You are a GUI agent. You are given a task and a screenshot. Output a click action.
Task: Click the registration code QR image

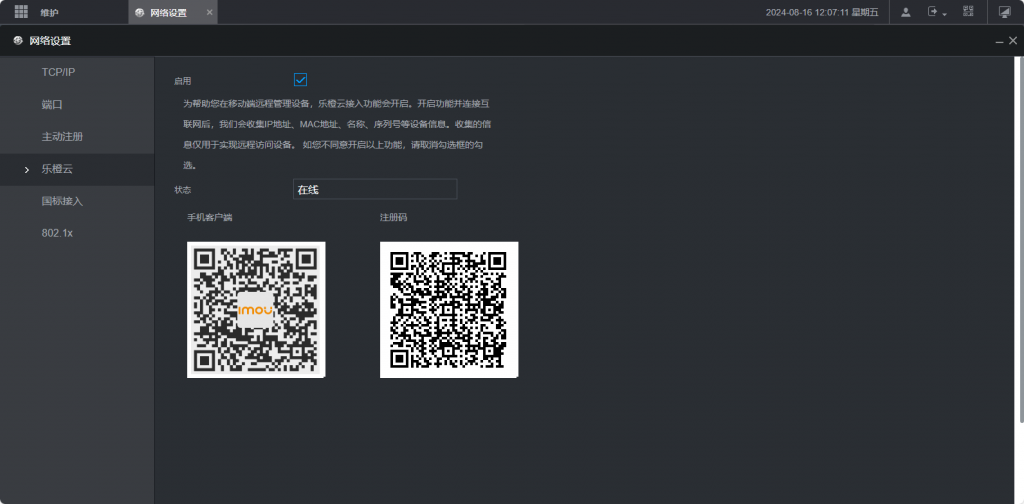pos(449,310)
